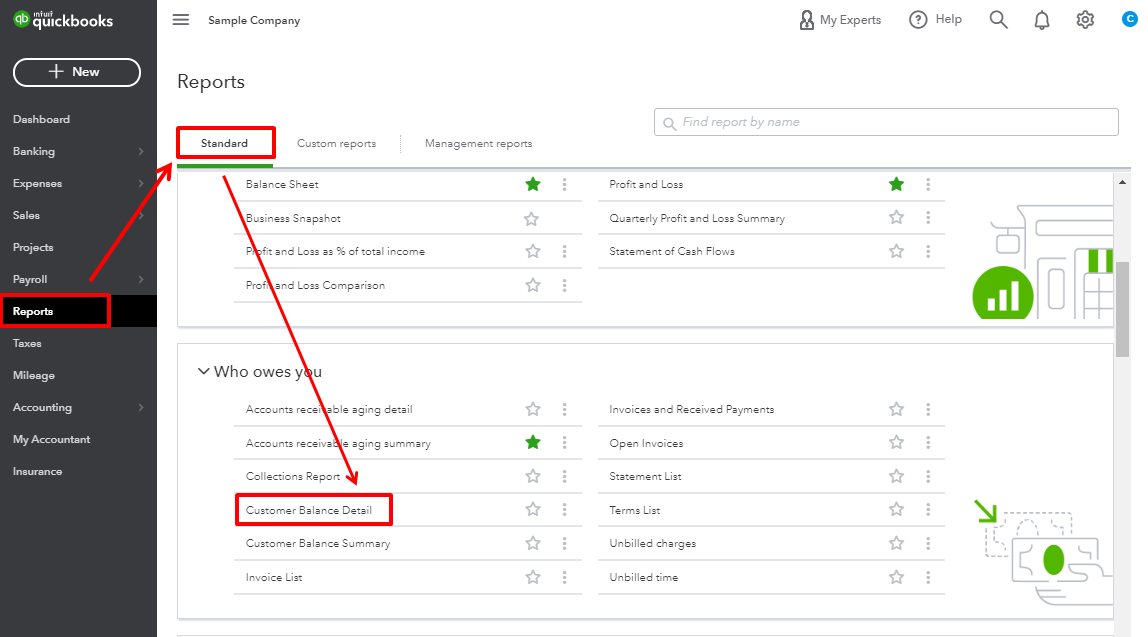Click the reports list scrollbar thumb
This screenshot has width=1148, height=637.
tap(1122, 309)
